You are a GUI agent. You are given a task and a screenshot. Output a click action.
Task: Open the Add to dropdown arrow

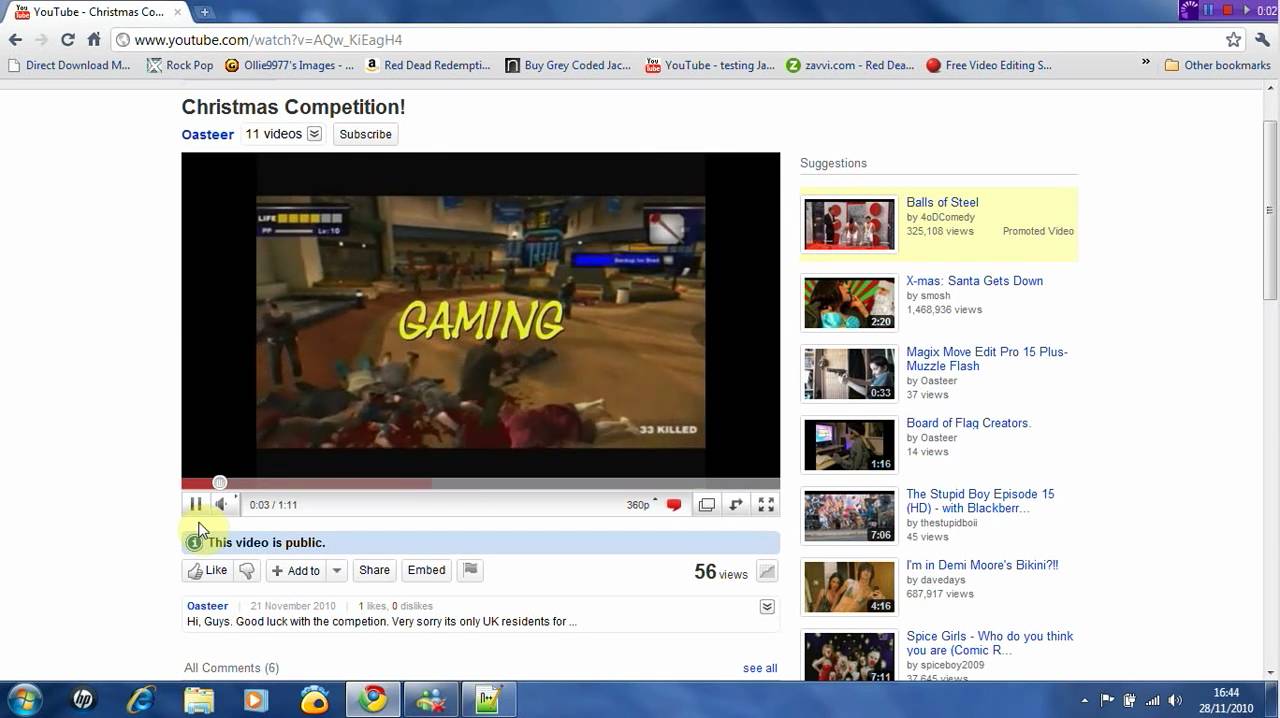tap(337, 571)
